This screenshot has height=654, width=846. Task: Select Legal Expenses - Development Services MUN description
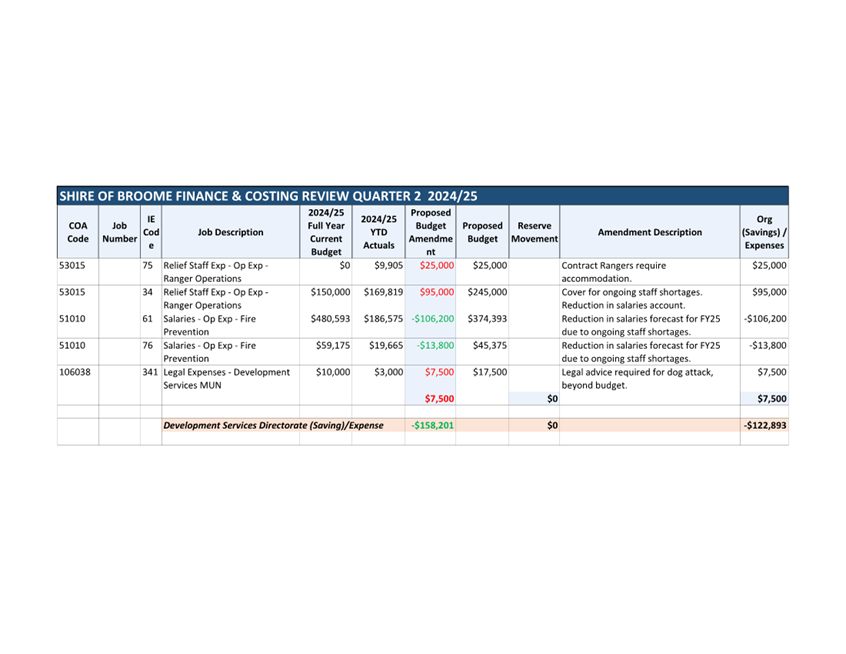tap(227, 378)
